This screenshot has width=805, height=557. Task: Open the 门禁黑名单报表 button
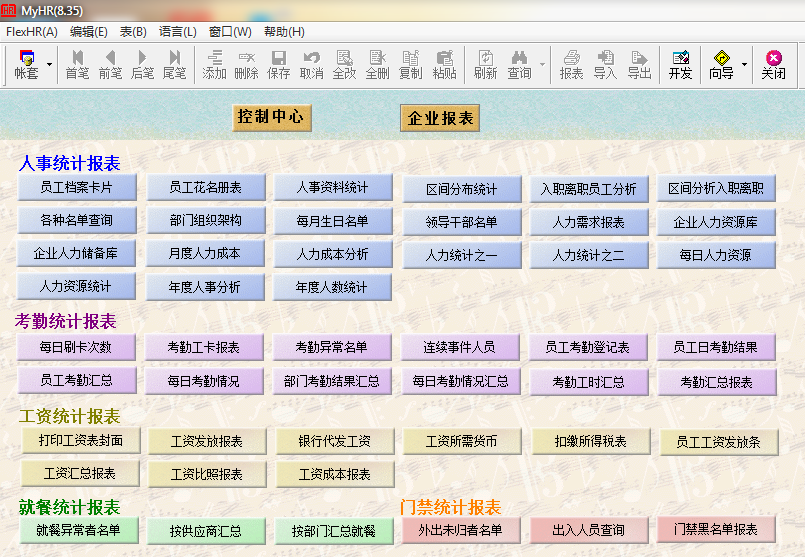pyautogui.click(x=715, y=529)
